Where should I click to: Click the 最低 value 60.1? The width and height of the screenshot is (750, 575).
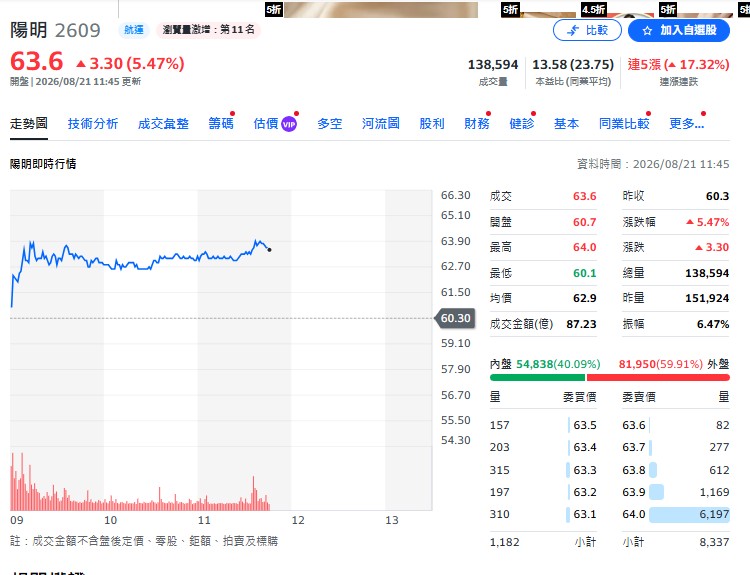tap(585, 273)
